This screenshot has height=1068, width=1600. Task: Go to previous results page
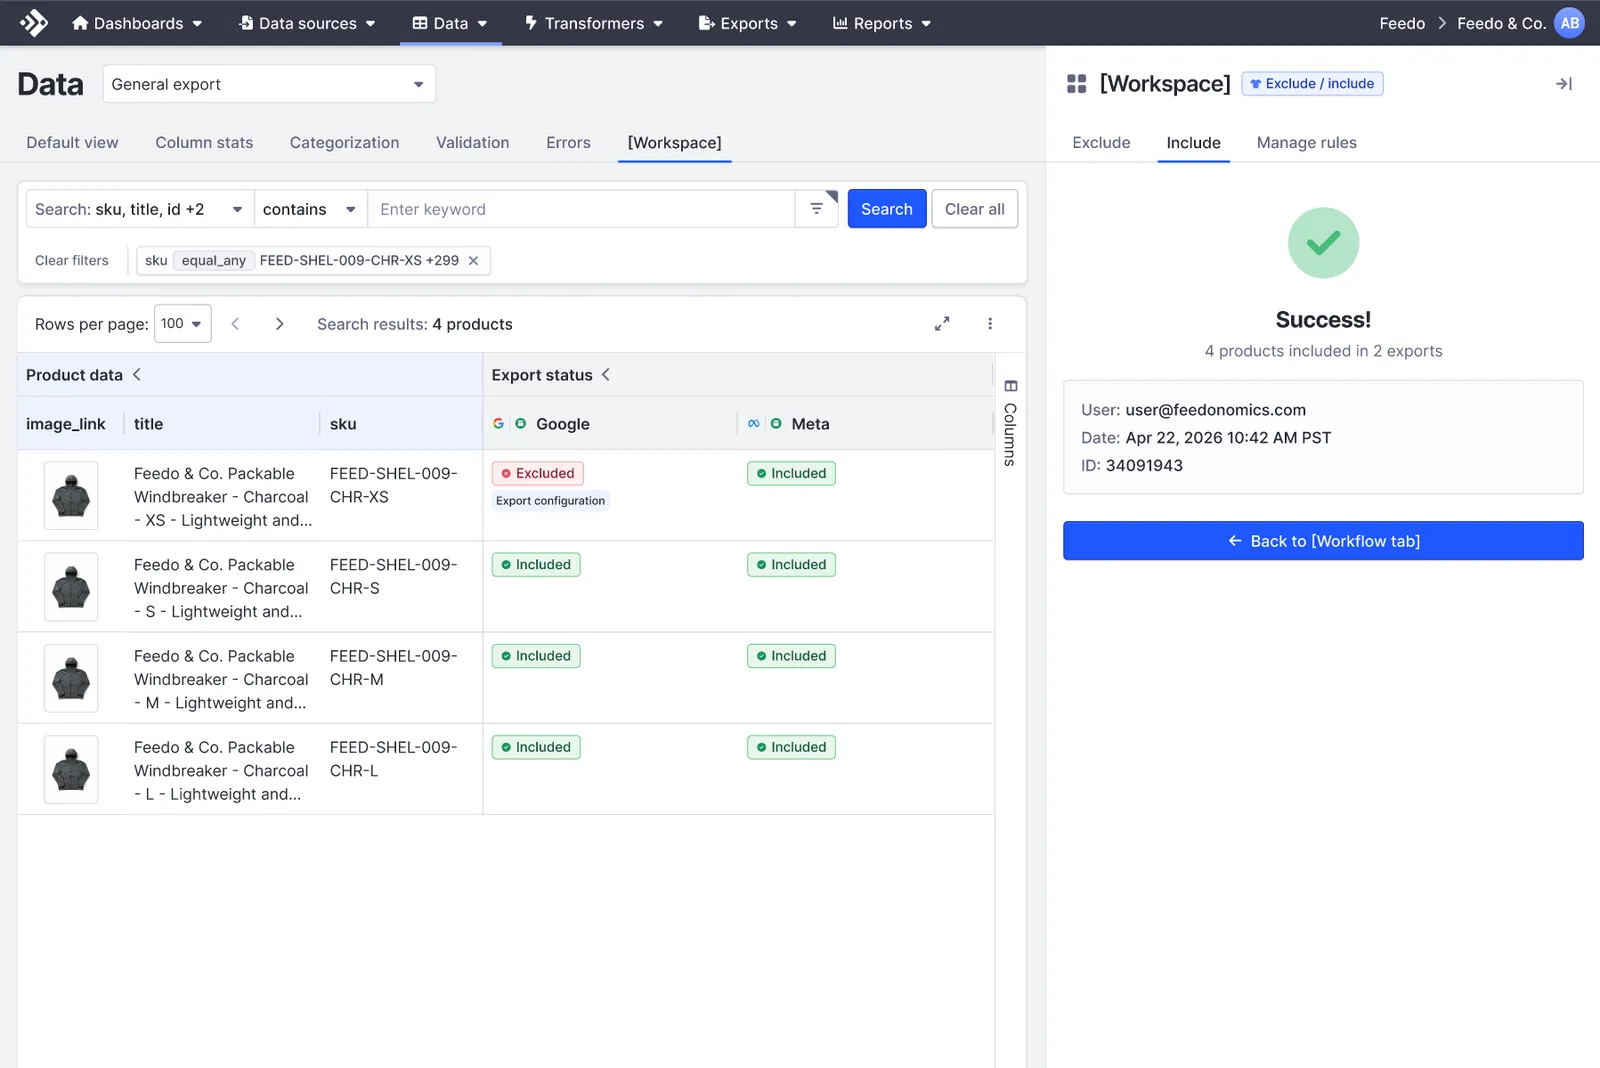click(235, 324)
